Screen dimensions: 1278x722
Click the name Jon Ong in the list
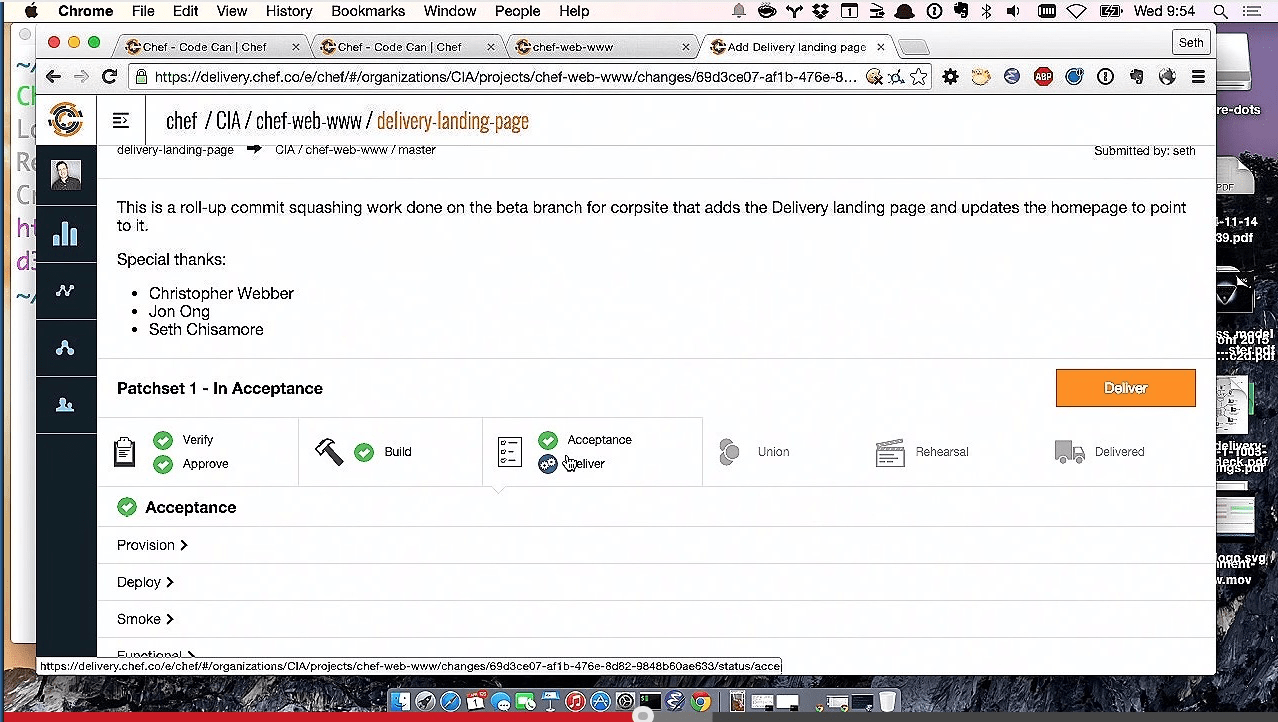(x=179, y=311)
